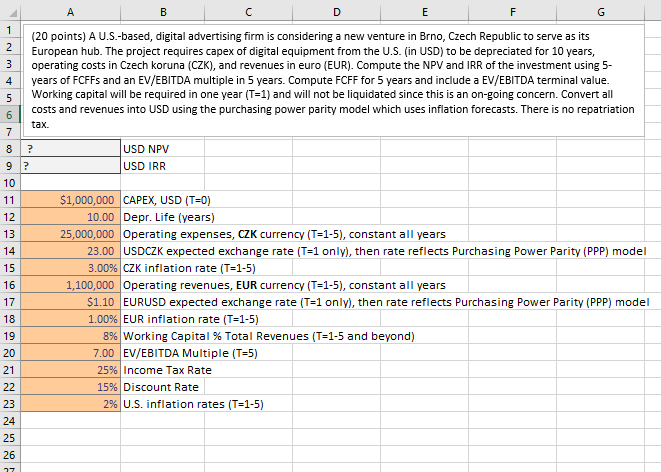Select row 10 header
661x472 pixels.
point(10,183)
